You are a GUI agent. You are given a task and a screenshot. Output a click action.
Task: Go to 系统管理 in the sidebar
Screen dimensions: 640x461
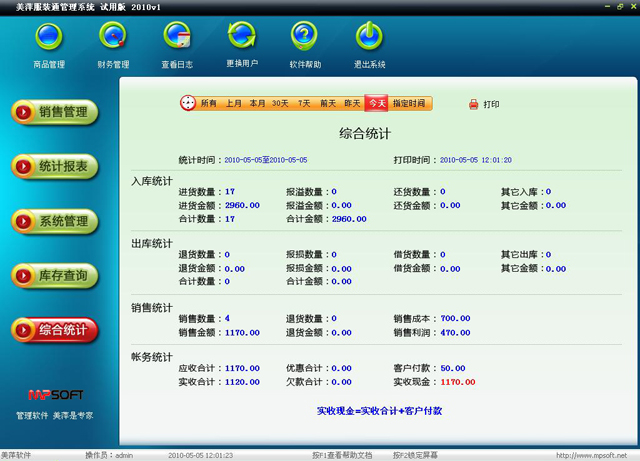click(x=56, y=221)
